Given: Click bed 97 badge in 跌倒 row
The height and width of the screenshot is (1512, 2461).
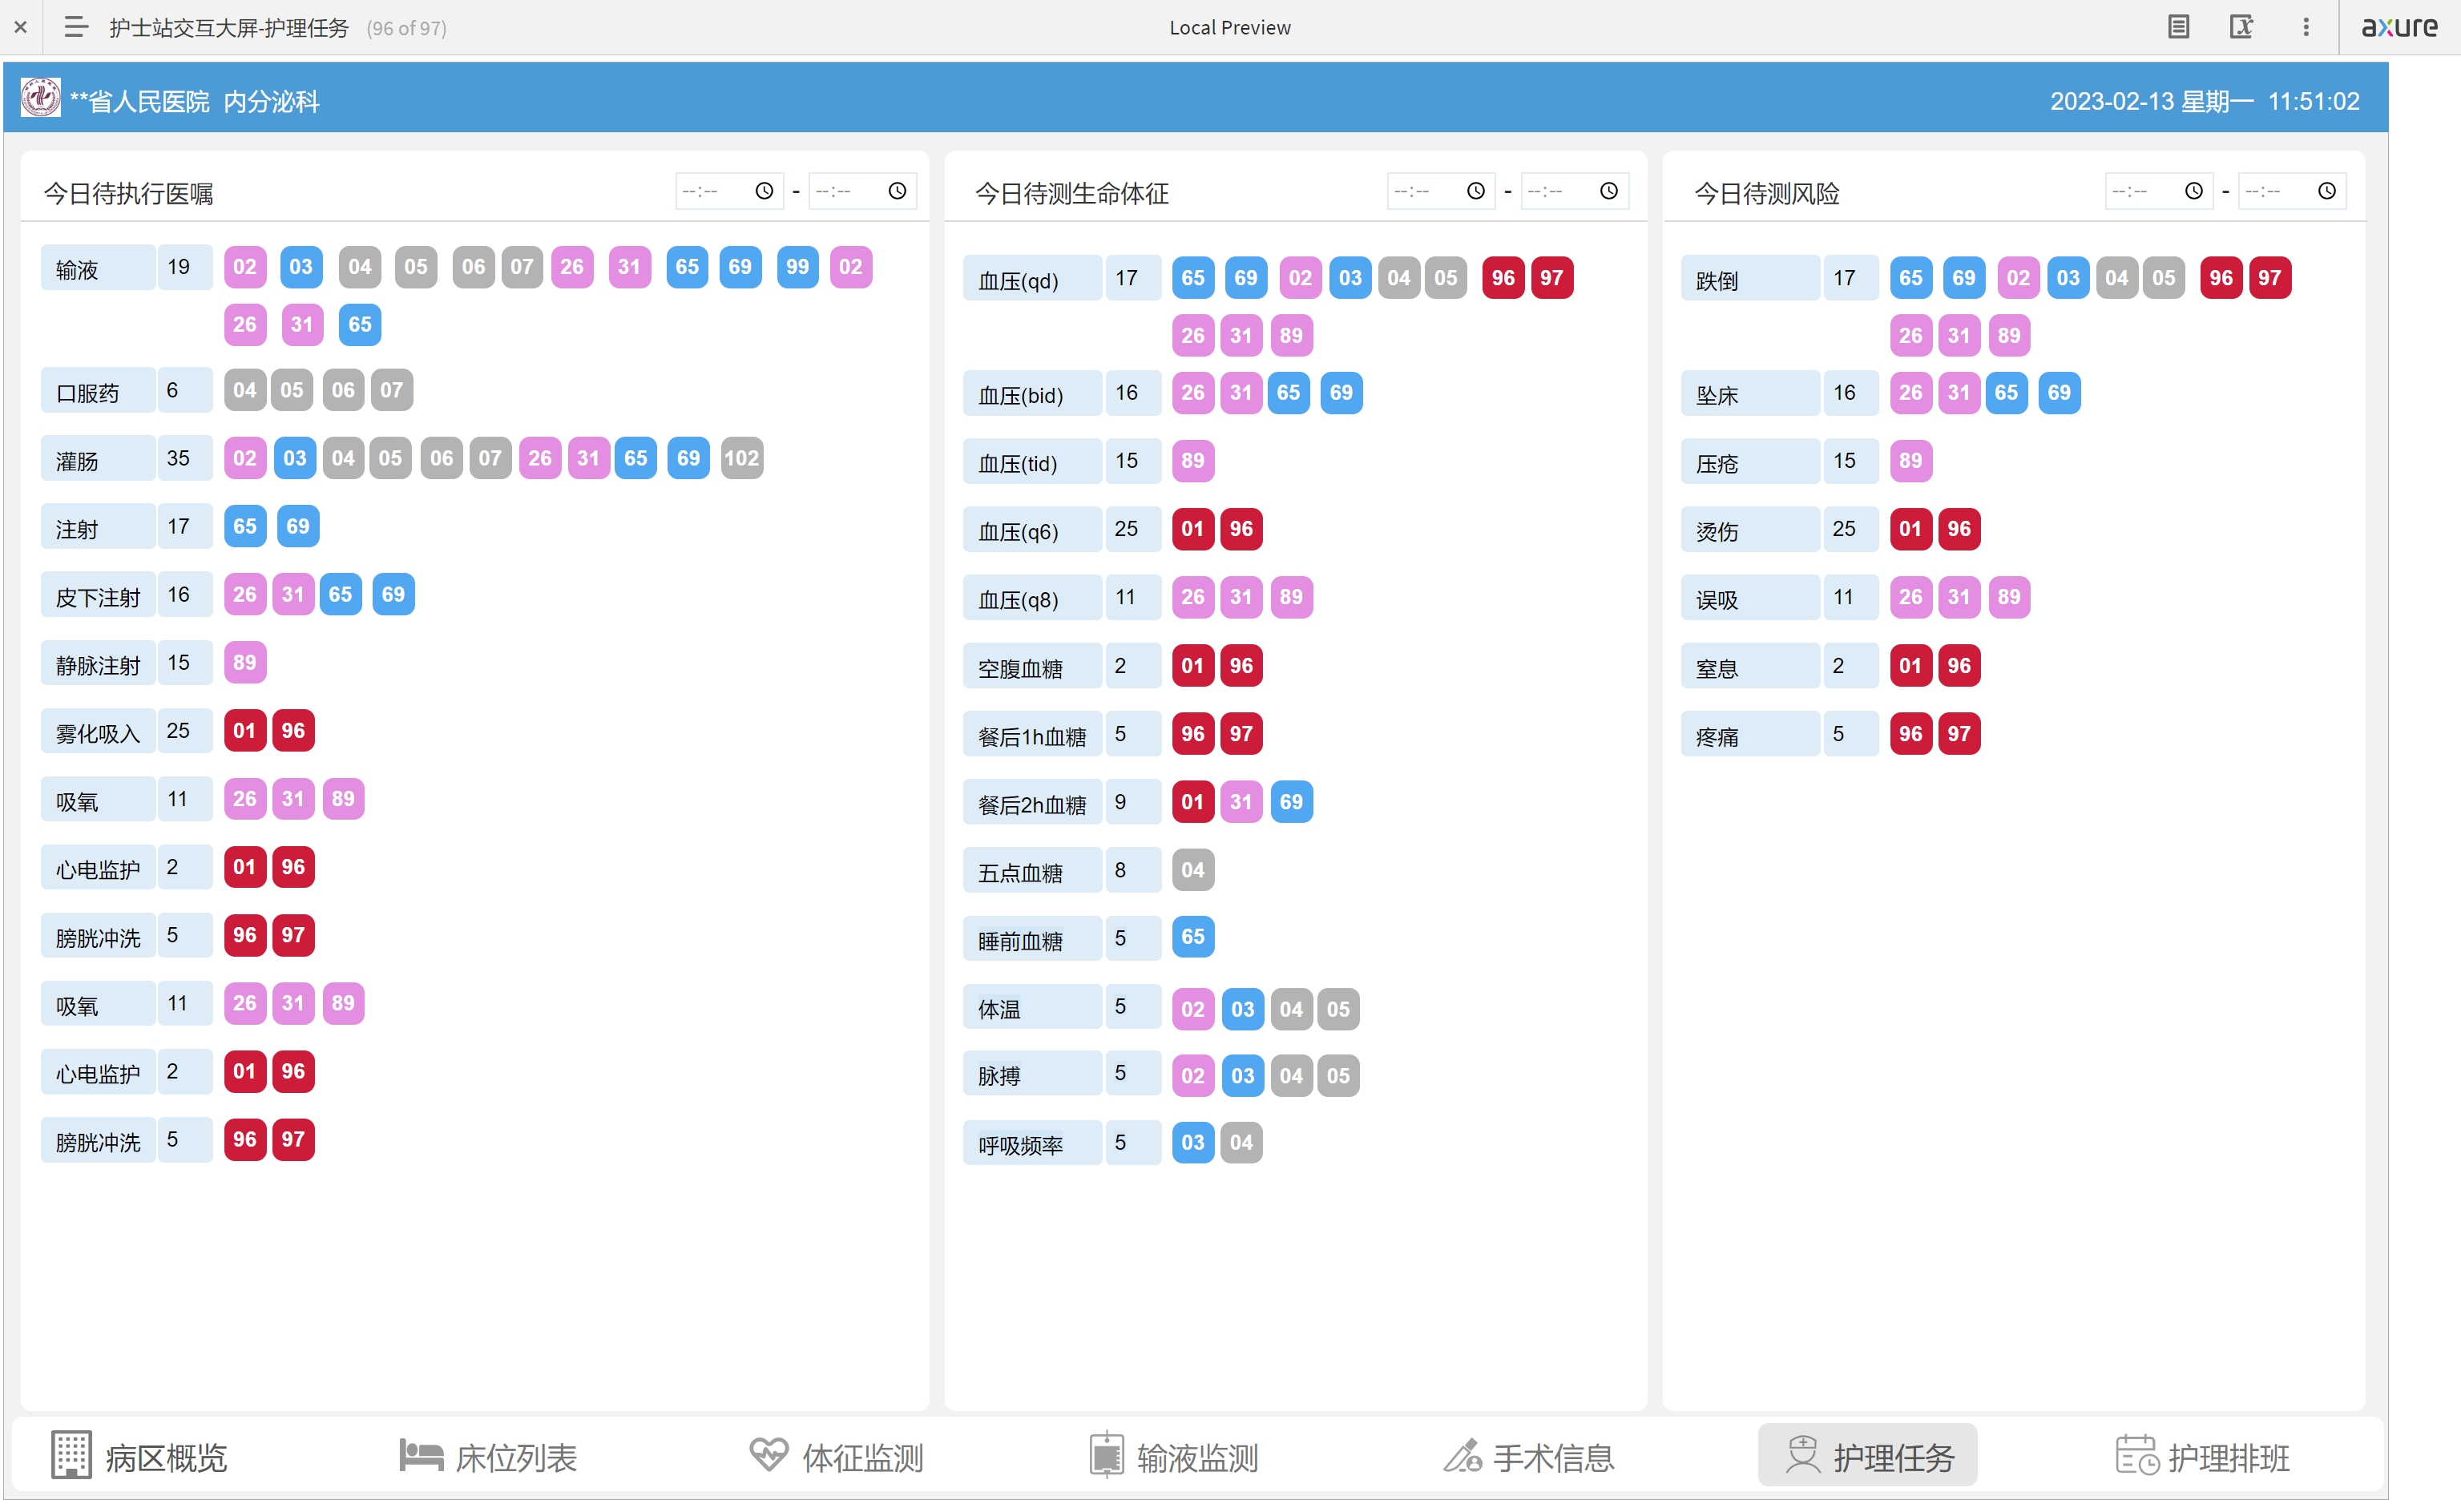Looking at the screenshot, I should [x=2269, y=278].
